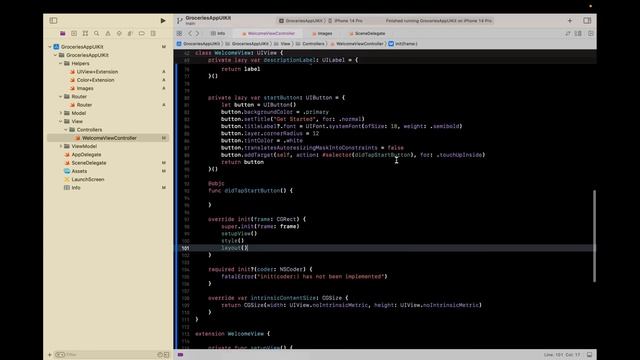Collapse the Router folder
This screenshot has width=640, height=360.
tap(61, 96)
